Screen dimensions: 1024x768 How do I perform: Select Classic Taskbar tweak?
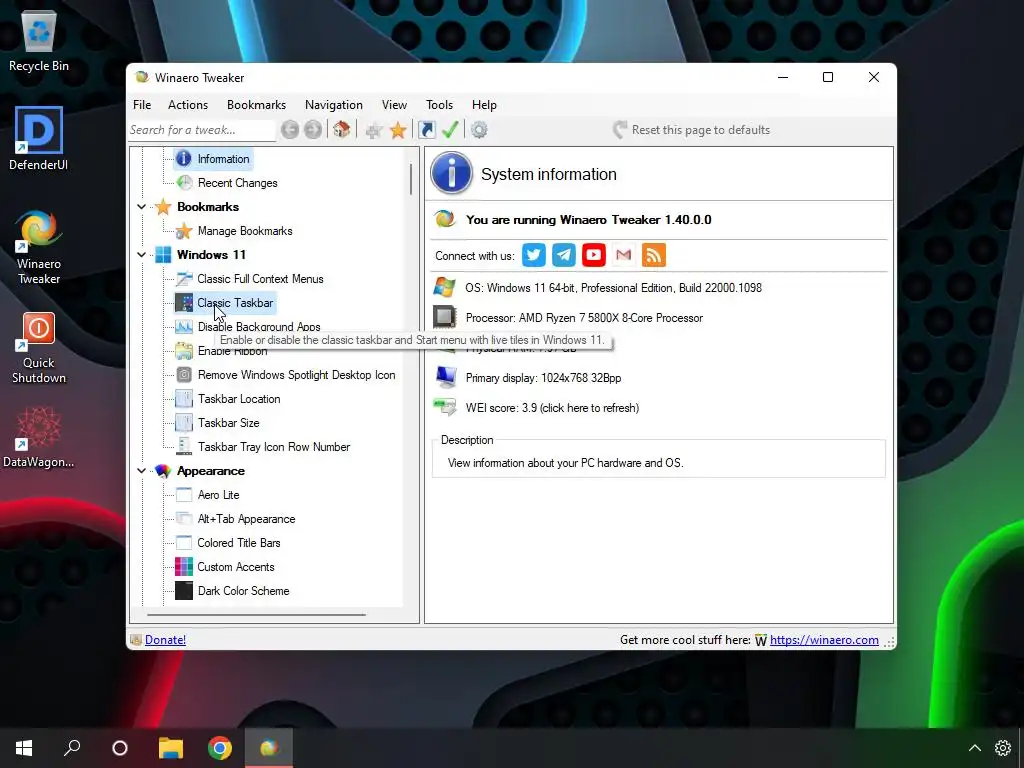[x=235, y=303]
